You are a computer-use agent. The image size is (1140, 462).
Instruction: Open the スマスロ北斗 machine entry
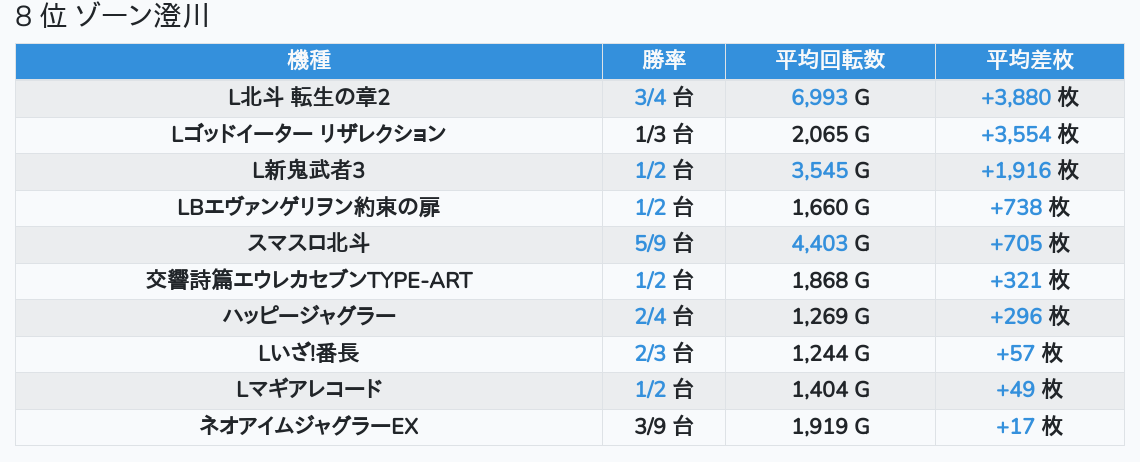(x=308, y=244)
